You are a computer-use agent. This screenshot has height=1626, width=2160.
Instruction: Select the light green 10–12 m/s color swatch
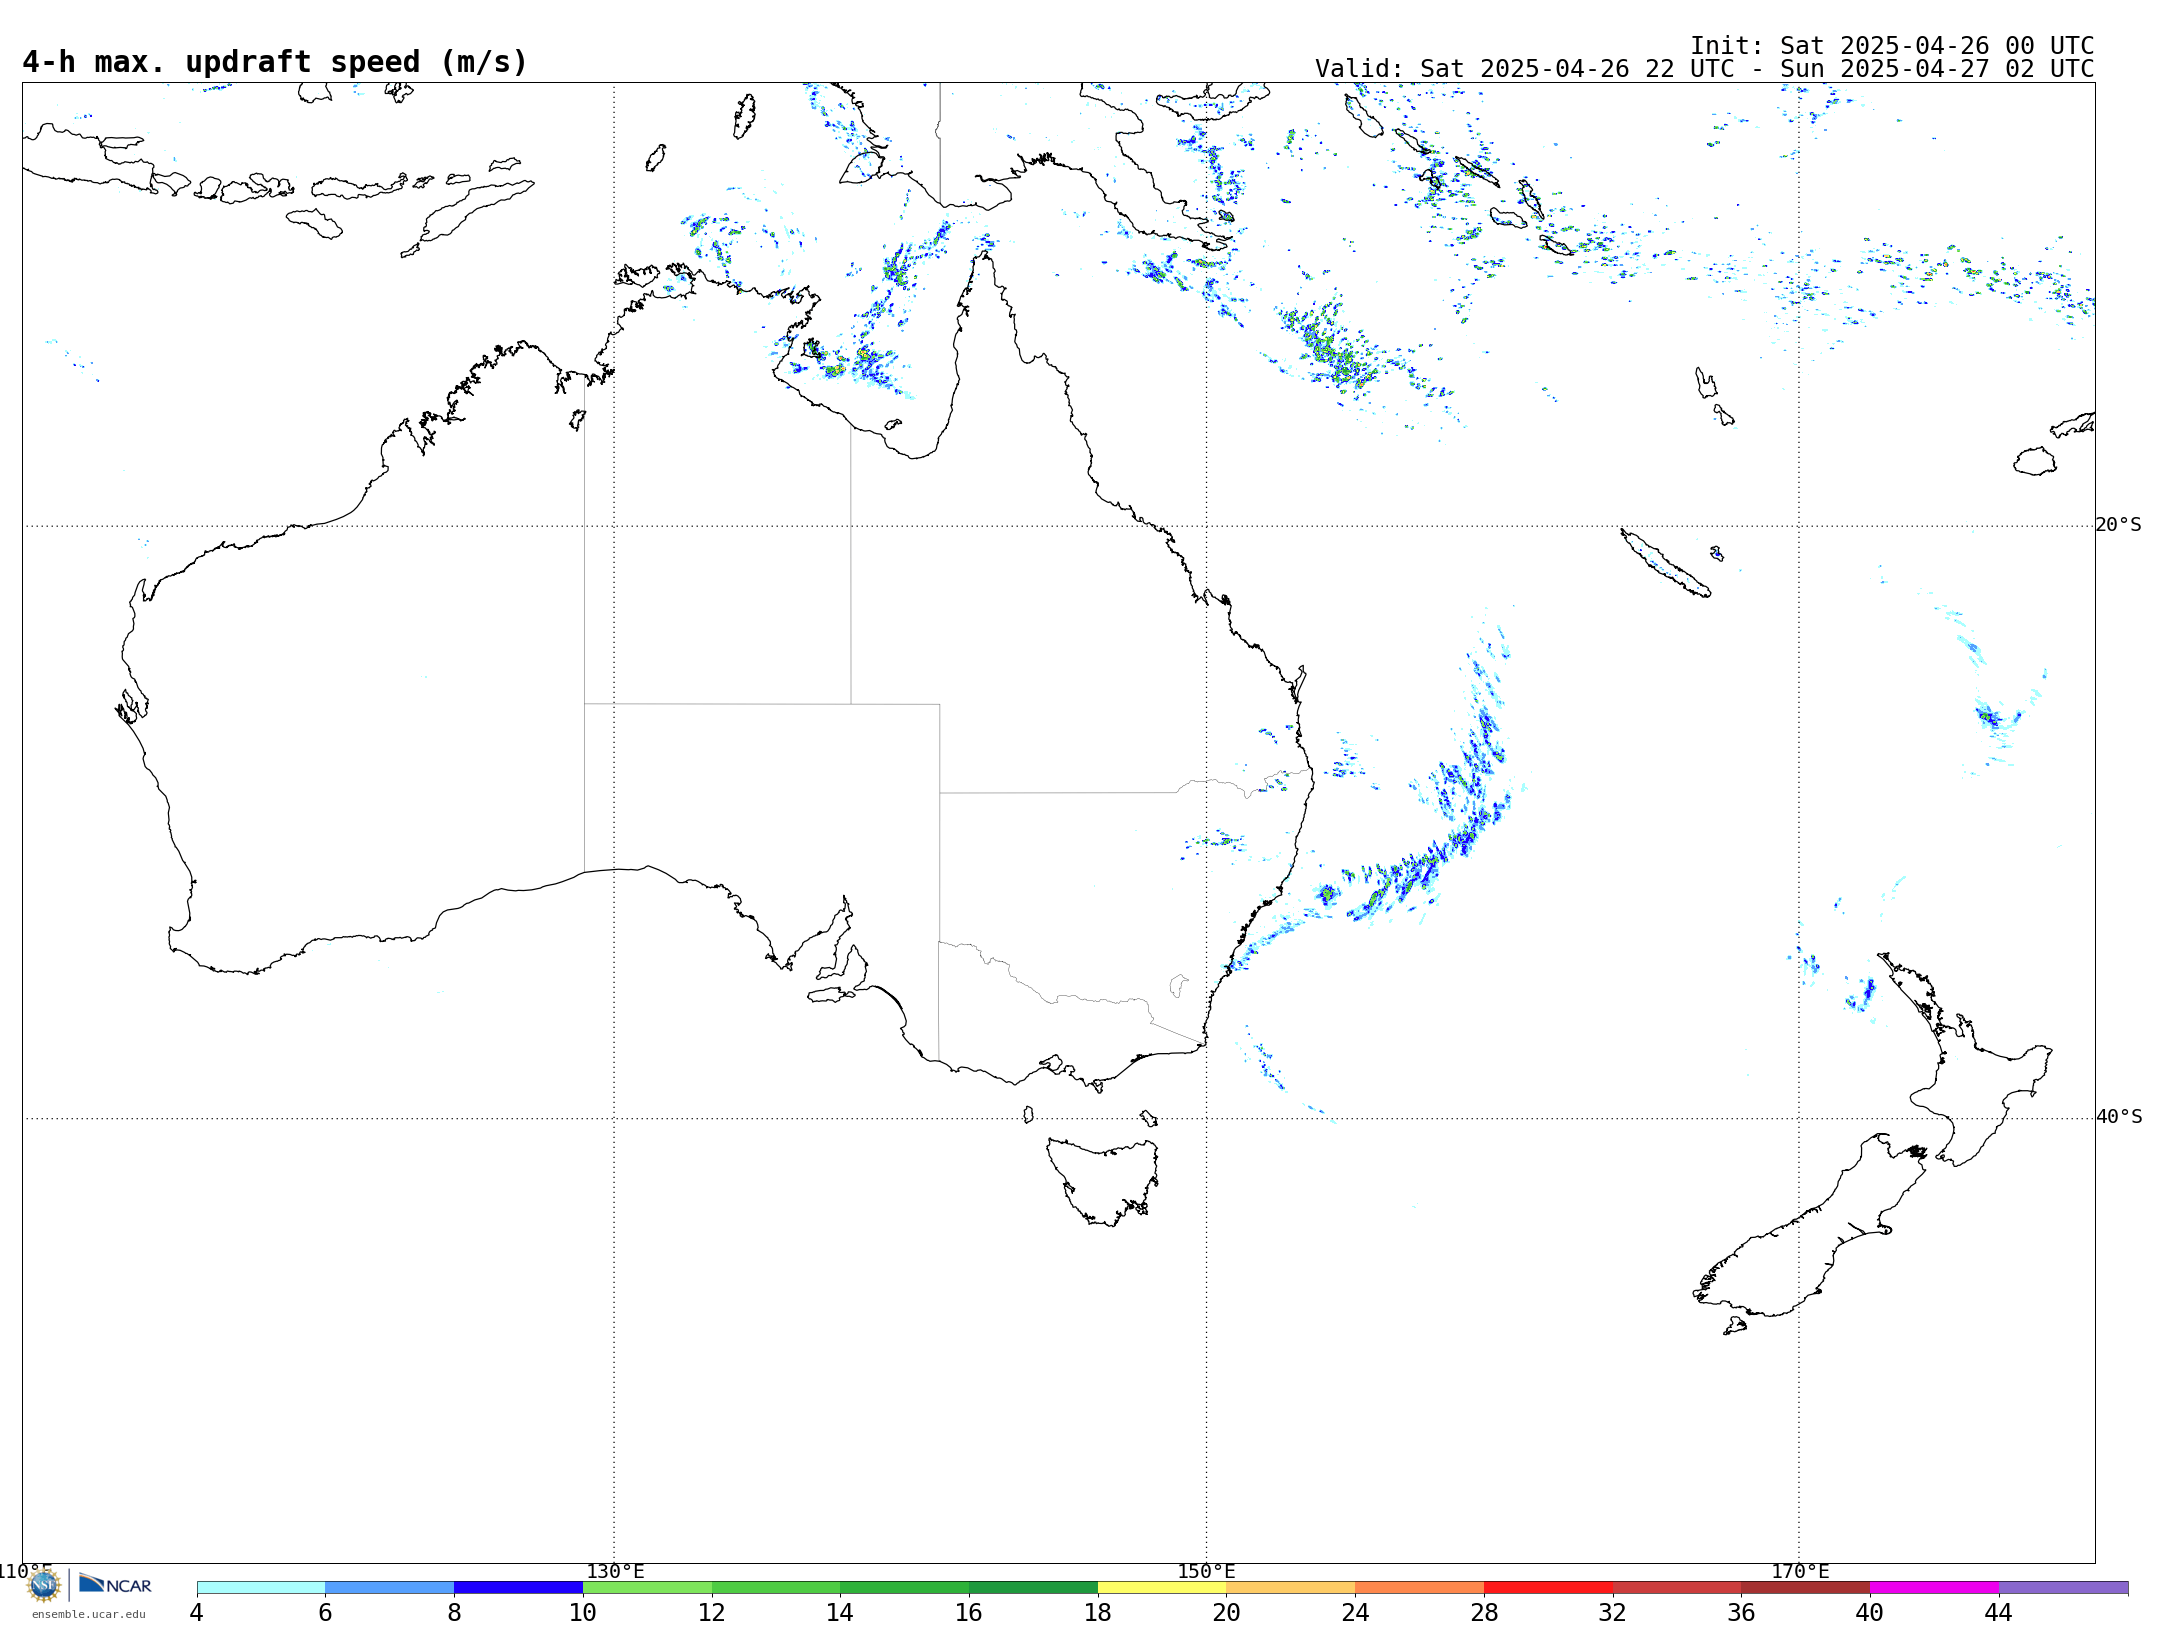(647, 1588)
